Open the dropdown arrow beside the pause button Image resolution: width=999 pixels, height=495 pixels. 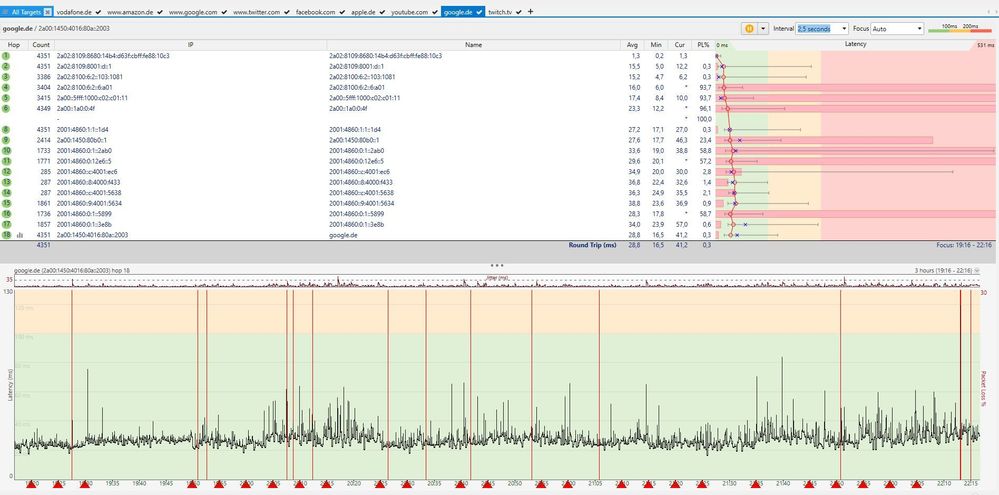click(x=763, y=29)
